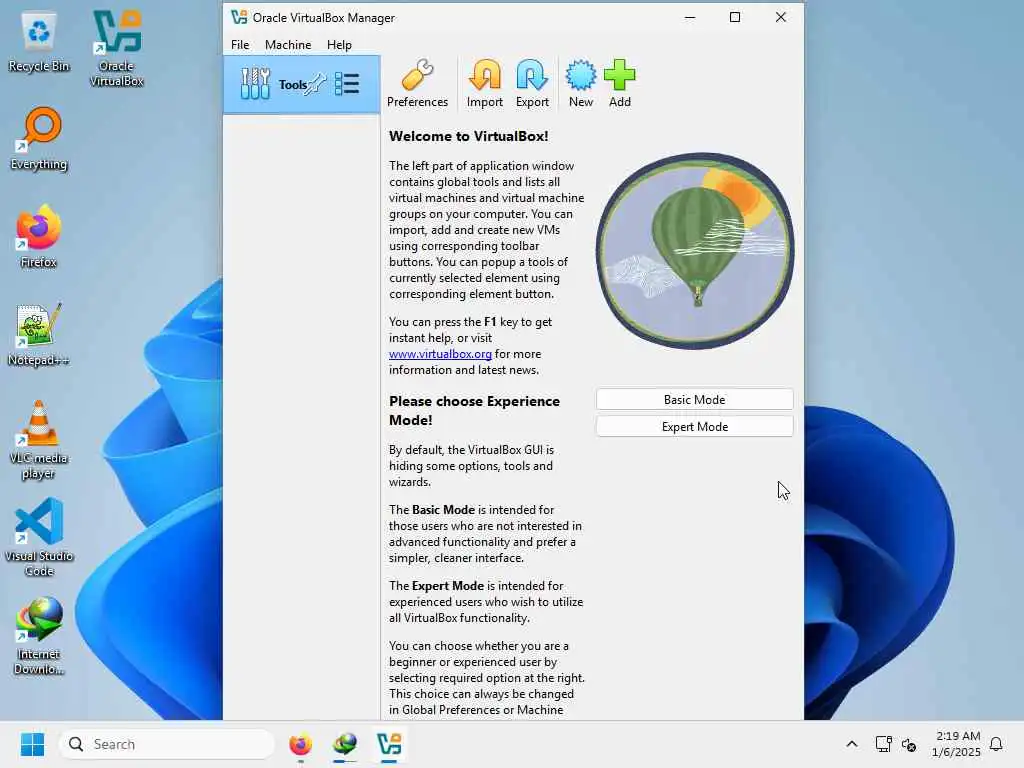Click the Windows Start button
This screenshot has width=1024, height=768.
(x=32, y=744)
